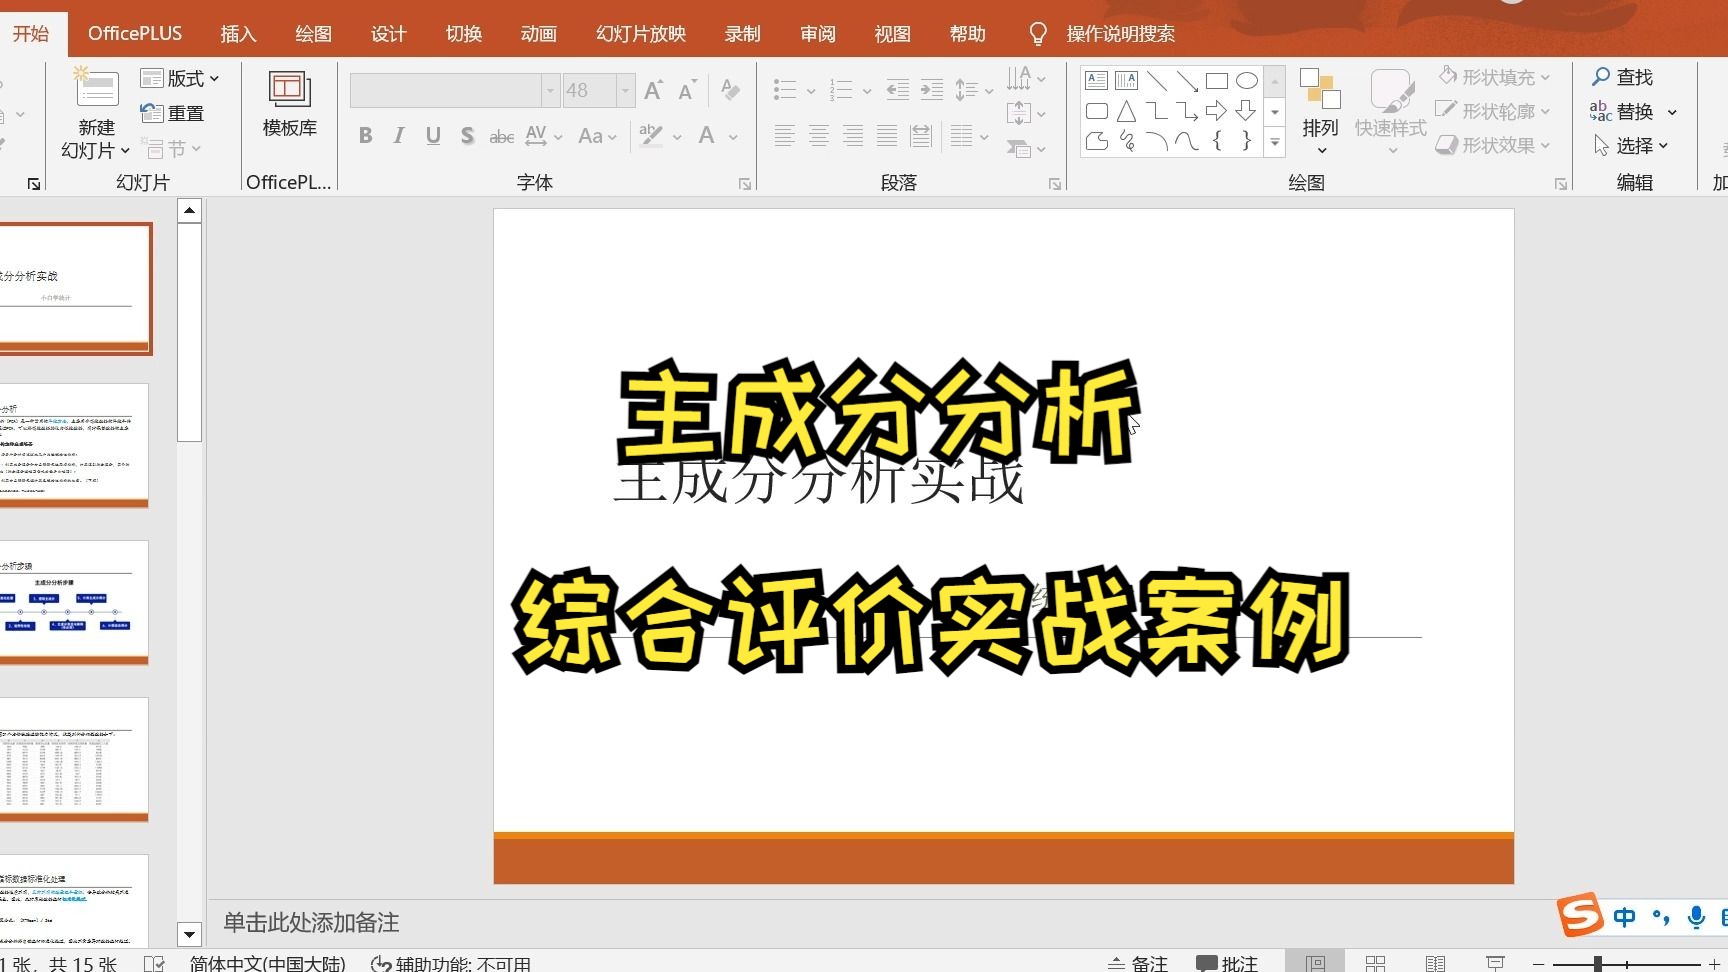1728x972 pixels.
Task: Open the font name dropdown
Action: click(x=549, y=91)
